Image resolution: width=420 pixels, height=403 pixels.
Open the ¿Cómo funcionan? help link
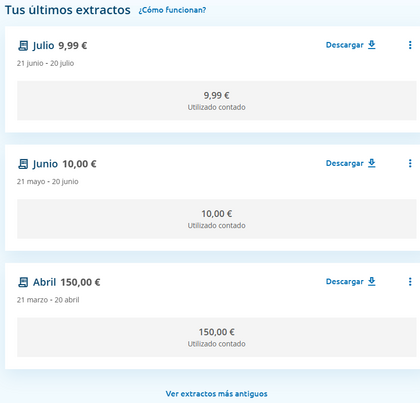click(x=172, y=10)
